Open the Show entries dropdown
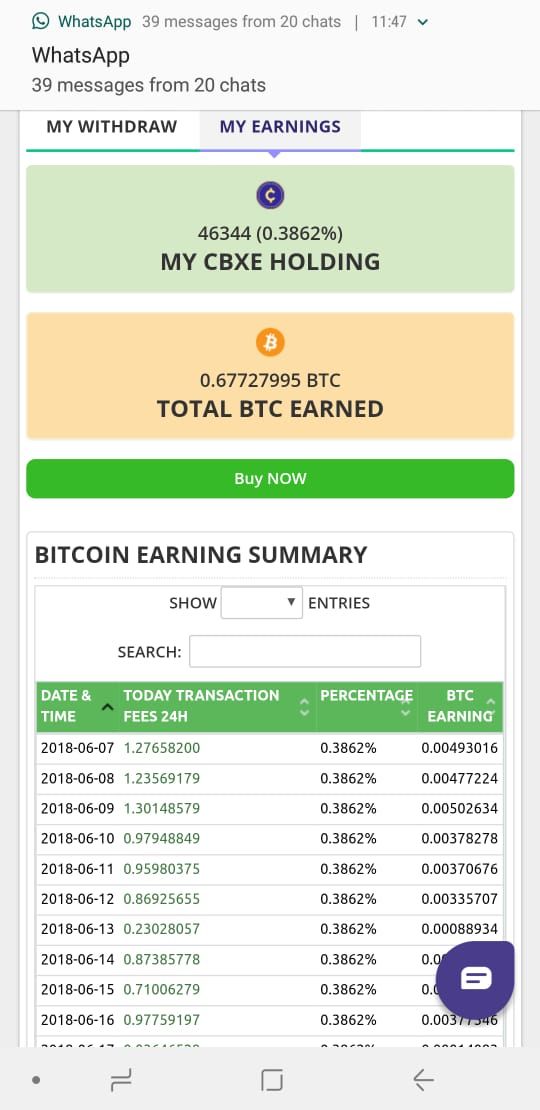Viewport: 540px width, 1110px height. coord(262,602)
